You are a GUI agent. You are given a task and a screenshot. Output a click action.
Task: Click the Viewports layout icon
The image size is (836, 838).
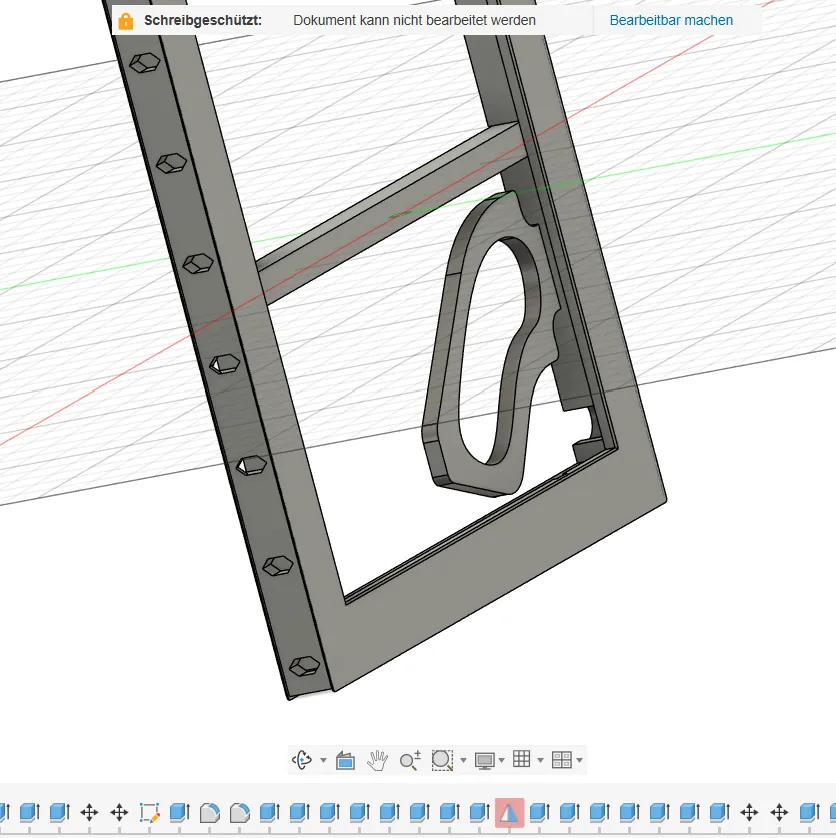pyautogui.click(x=562, y=760)
